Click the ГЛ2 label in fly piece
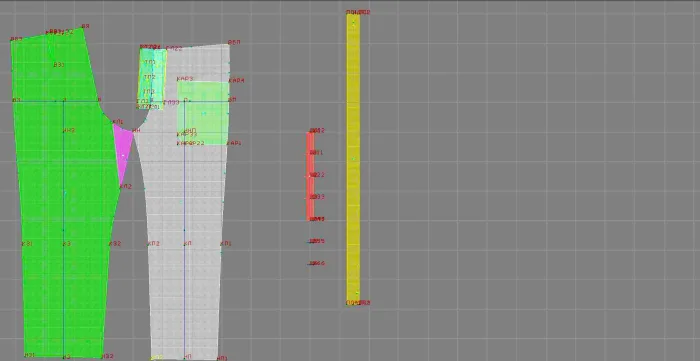The width and height of the screenshot is (700, 361). tap(150, 77)
